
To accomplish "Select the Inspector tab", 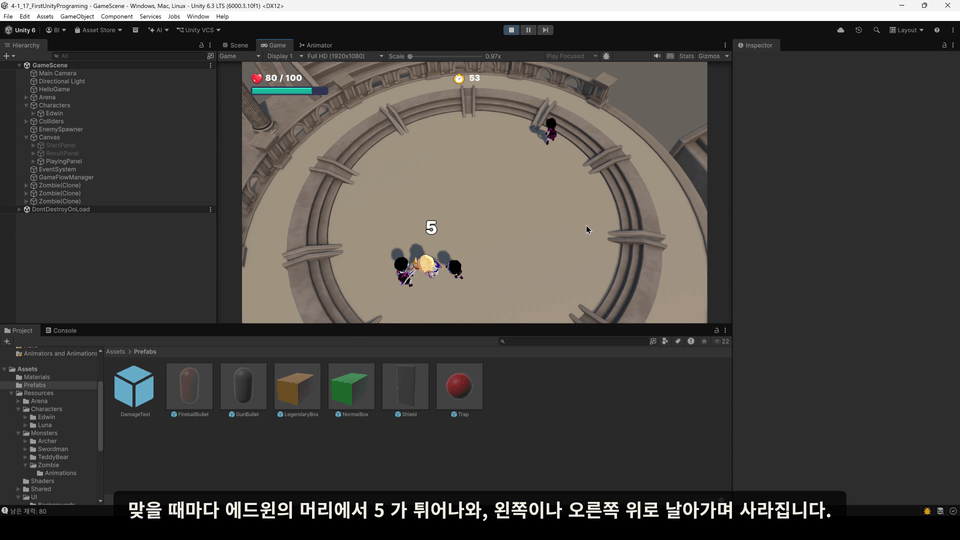I will click(756, 45).
